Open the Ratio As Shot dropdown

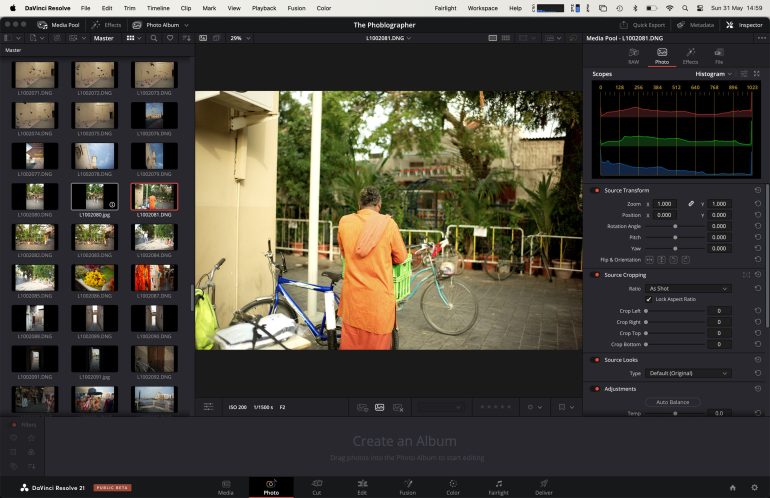[x=688, y=288]
